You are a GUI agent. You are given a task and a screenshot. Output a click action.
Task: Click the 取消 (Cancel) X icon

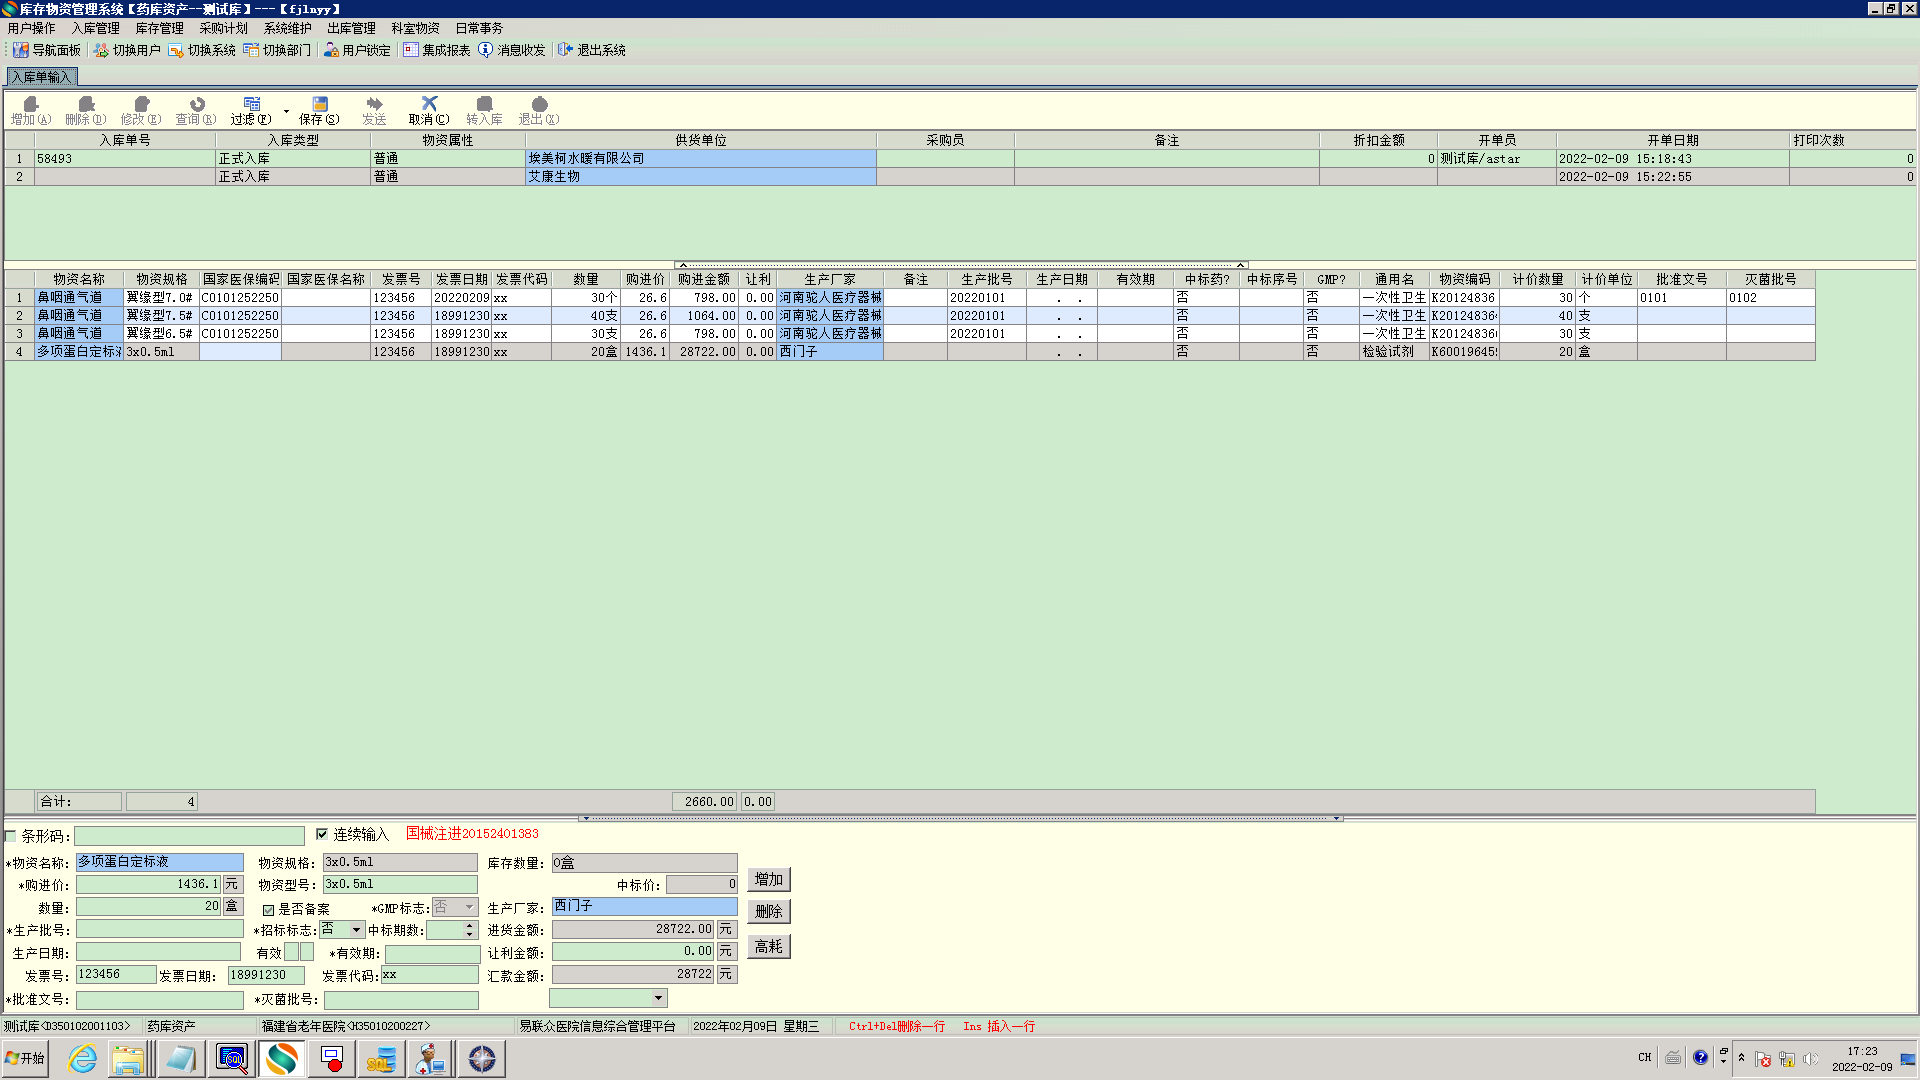[429, 104]
